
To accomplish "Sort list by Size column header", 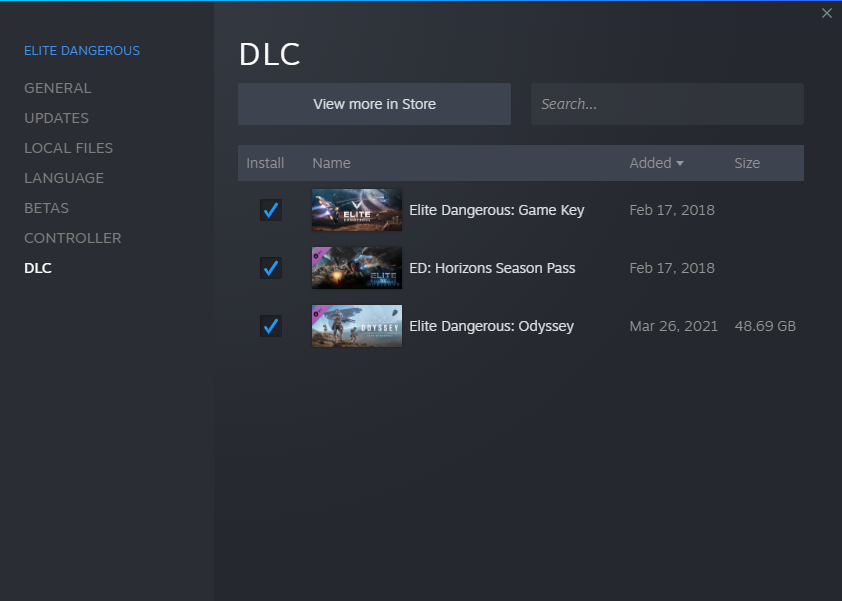I will click(747, 163).
